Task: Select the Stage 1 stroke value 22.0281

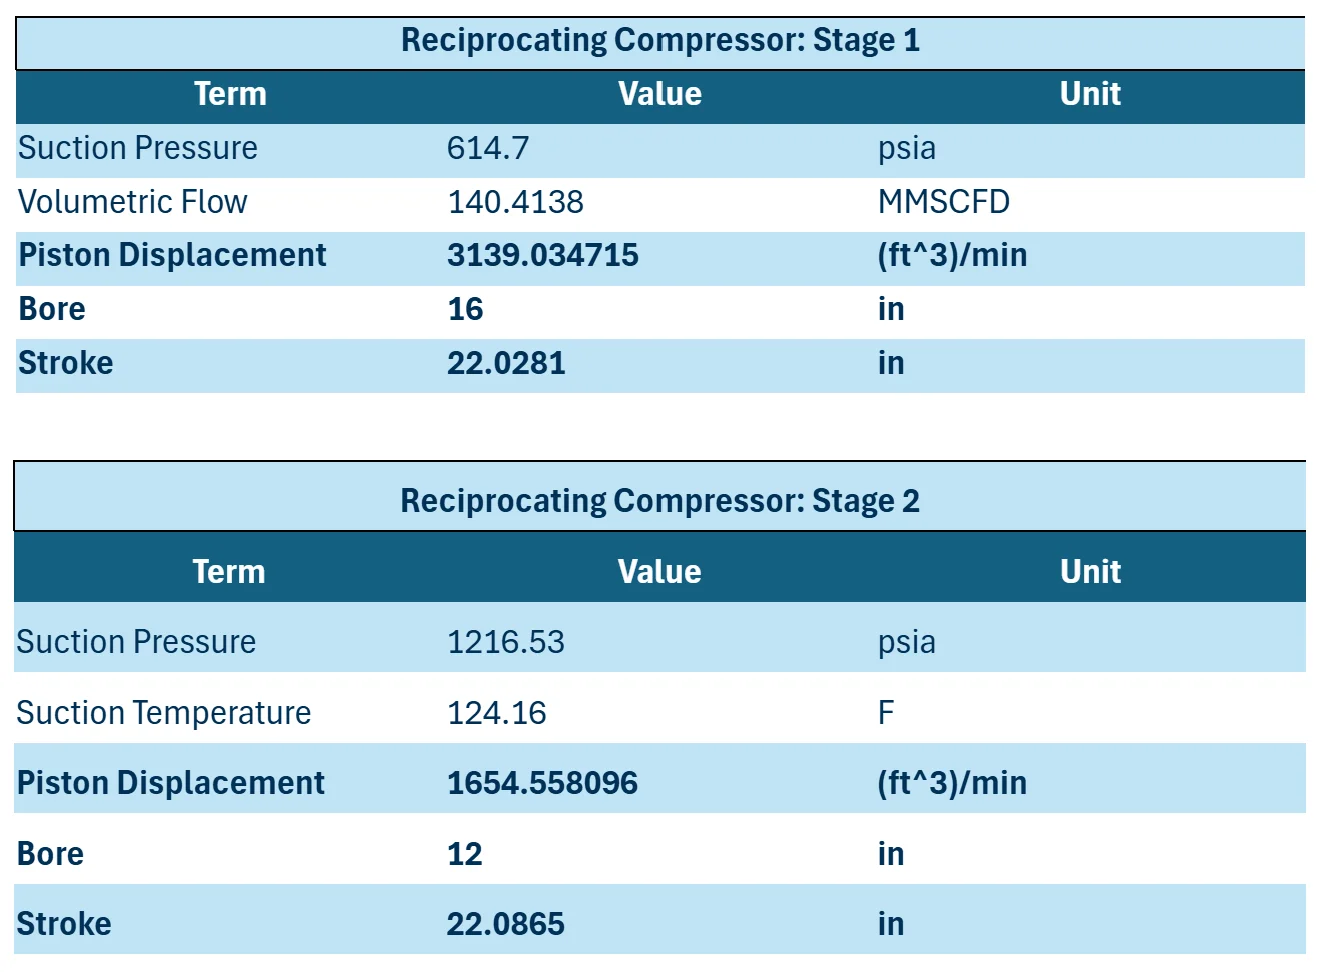Action: pos(660,365)
